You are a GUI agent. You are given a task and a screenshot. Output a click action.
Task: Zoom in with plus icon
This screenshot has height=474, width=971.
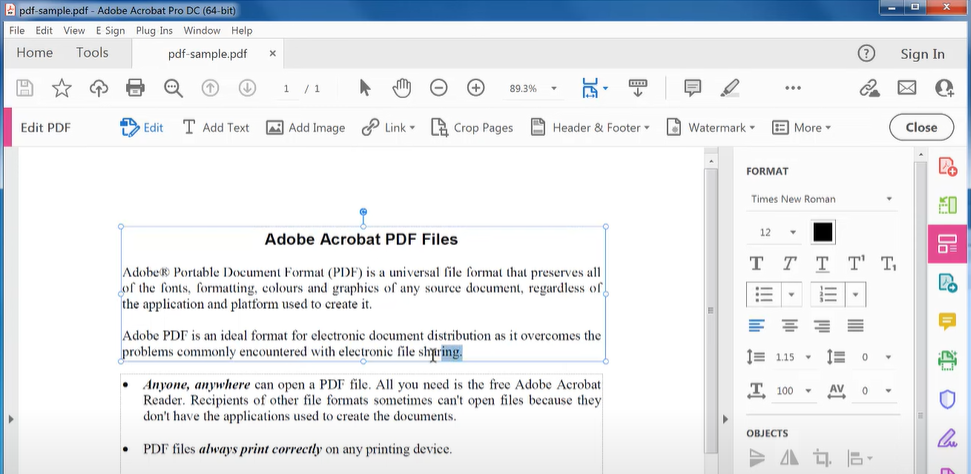pyautogui.click(x=476, y=88)
